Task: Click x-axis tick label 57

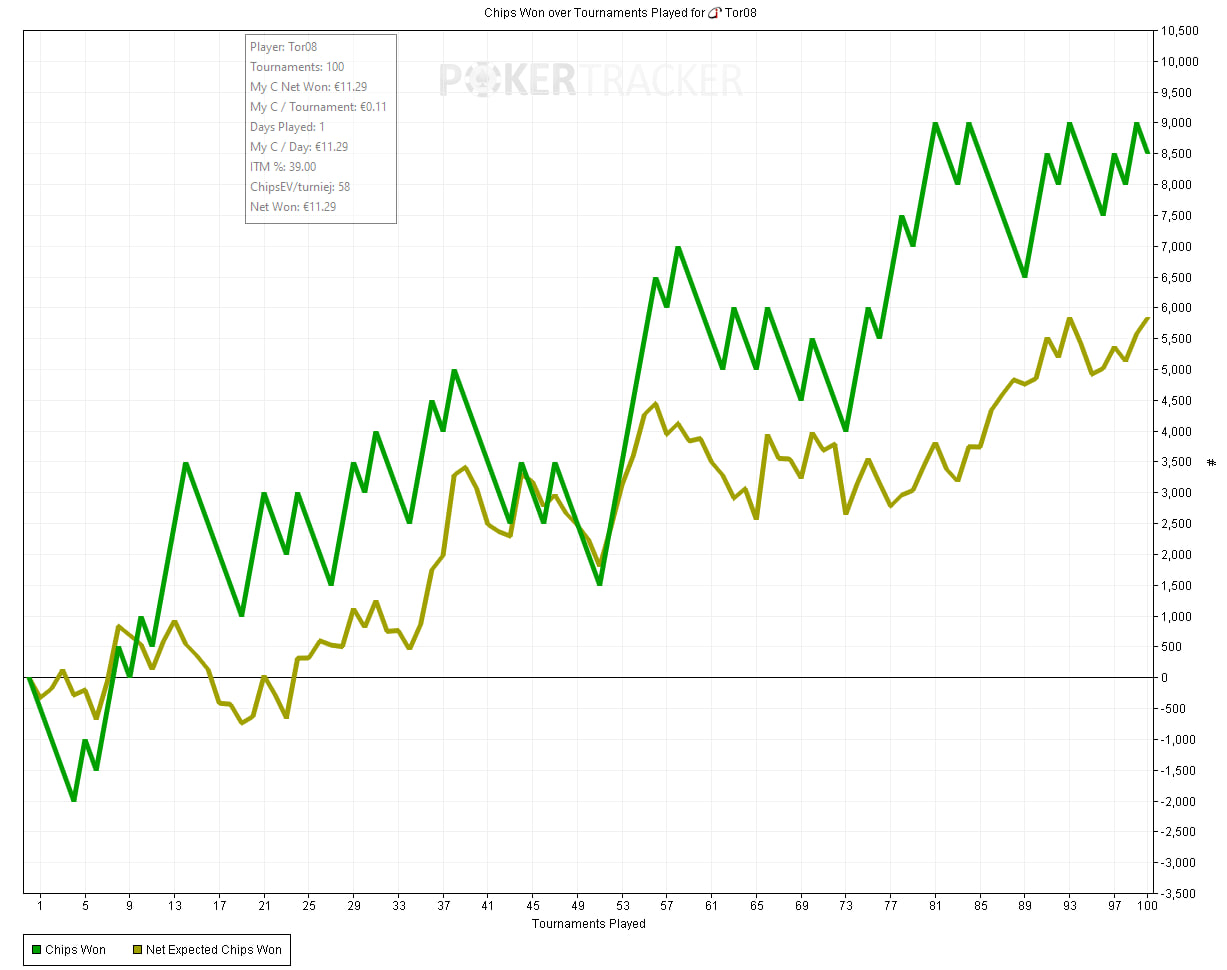Action: click(x=667, y=905)
